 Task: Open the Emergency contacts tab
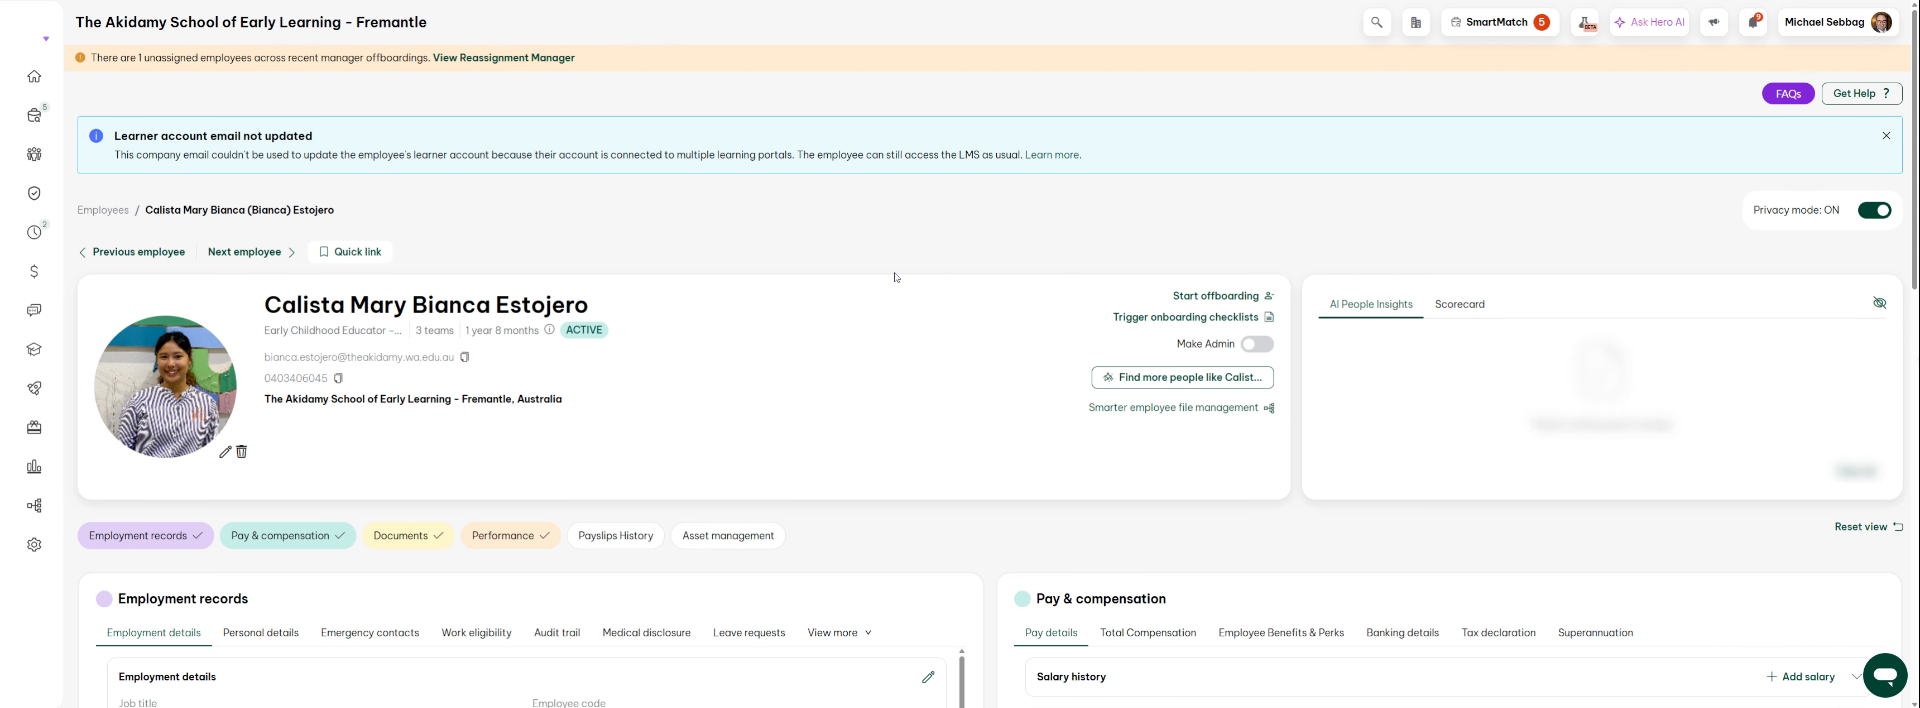[370, 633]
